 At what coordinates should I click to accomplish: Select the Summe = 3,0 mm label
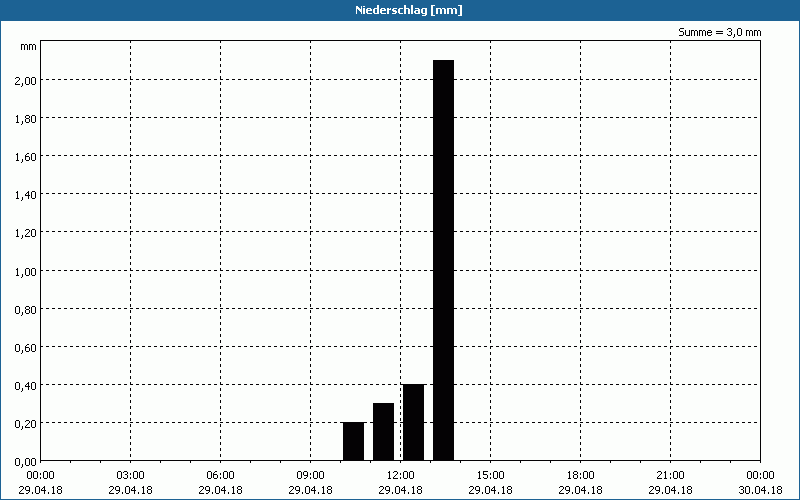[x=719, y=32]
